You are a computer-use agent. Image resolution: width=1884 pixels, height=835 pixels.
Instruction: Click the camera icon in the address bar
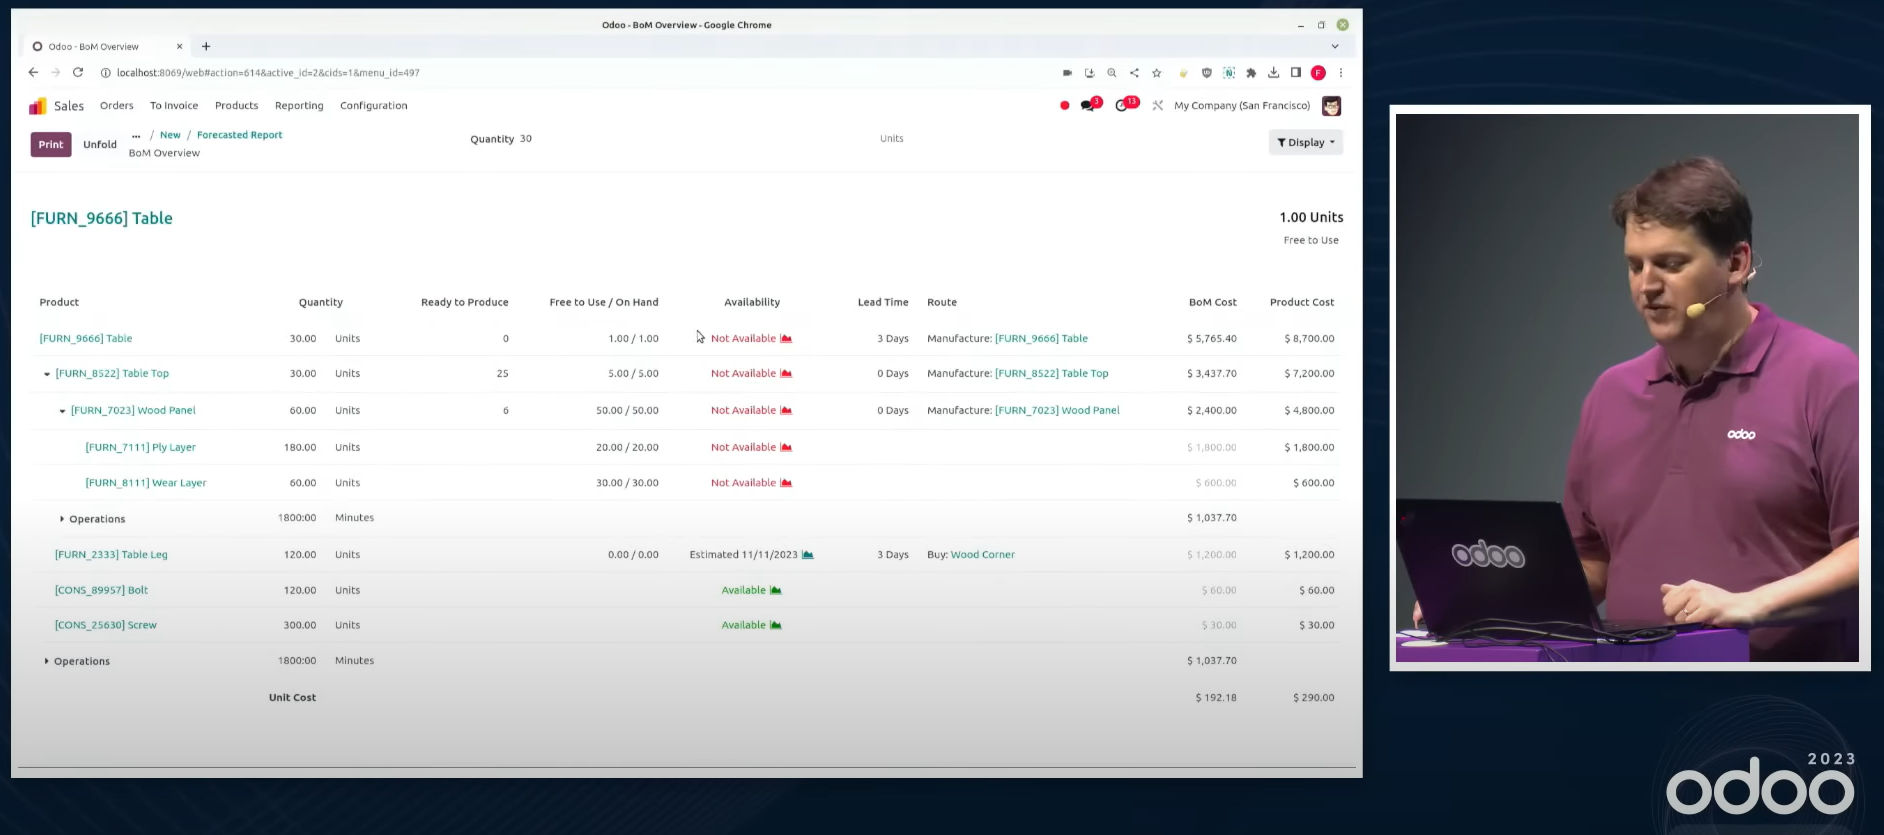click(1067, 73)
